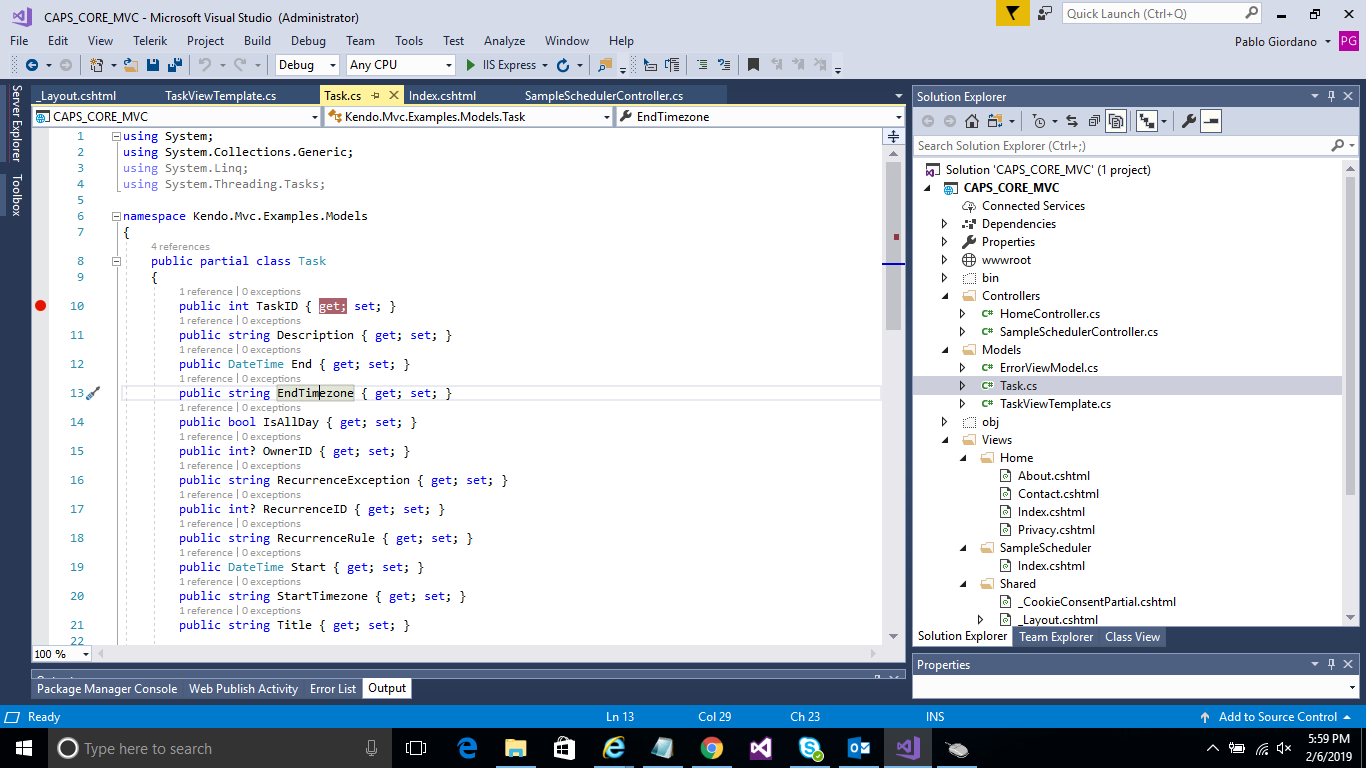Click the screwdriver quick actions icon on line 13
The image size is (1366, 768).
coord(93,393)
